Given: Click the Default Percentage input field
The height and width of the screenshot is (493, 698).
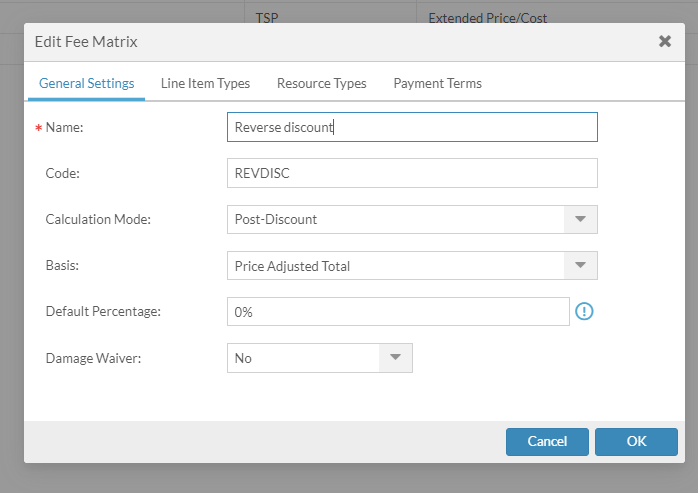Looking at the screenshot, I should pyautogui.click(x=398, y=311).
